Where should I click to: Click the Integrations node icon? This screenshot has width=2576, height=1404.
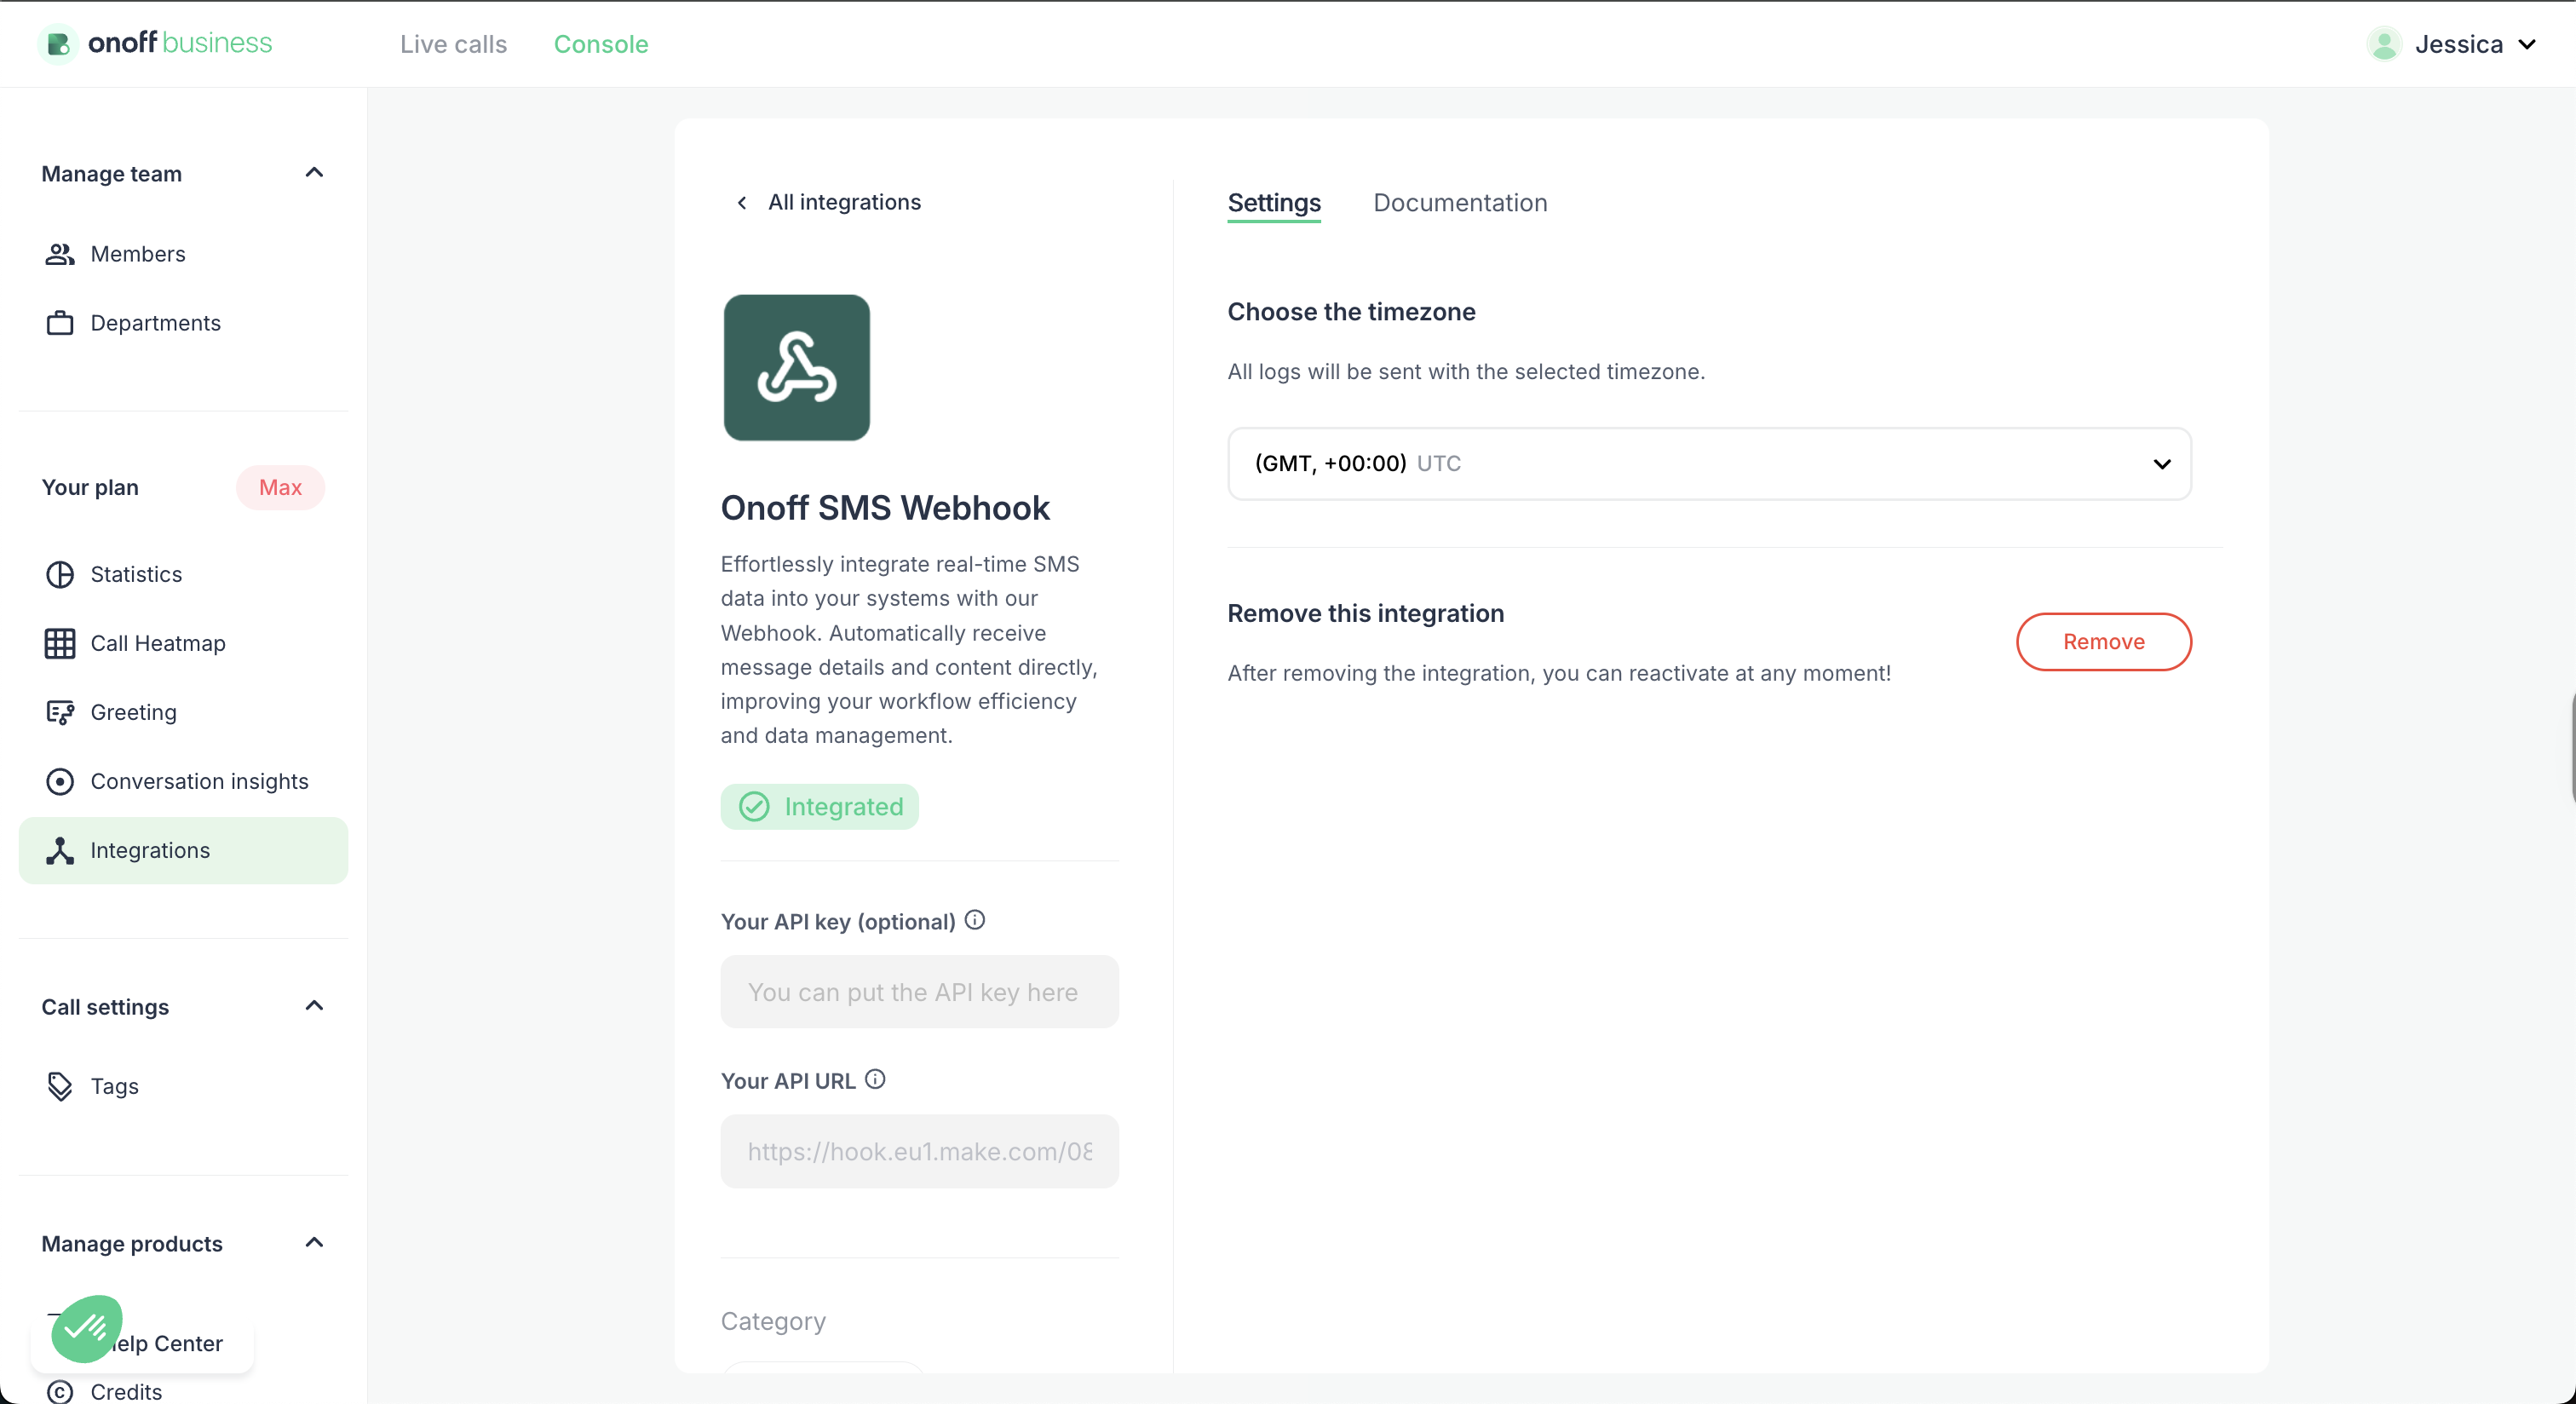60,850
